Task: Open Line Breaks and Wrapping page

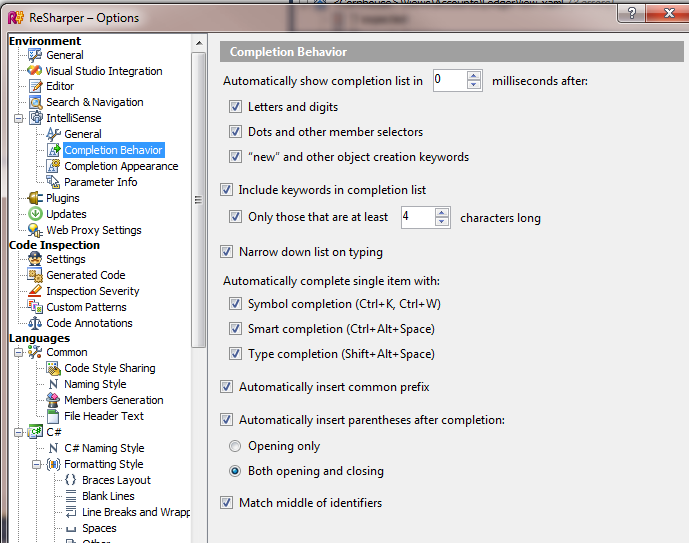Action: (x=136, y=512)
